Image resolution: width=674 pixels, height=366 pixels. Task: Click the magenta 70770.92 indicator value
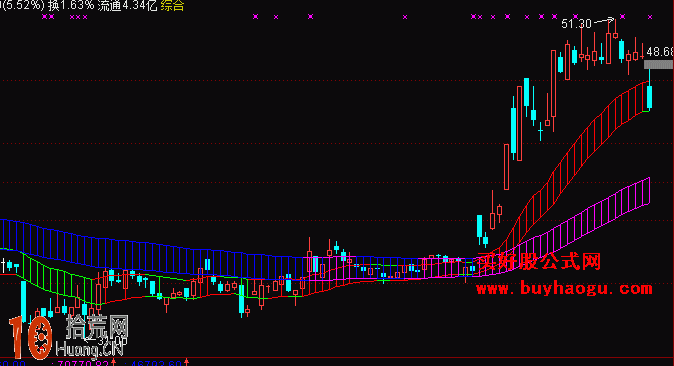point(83,363)
